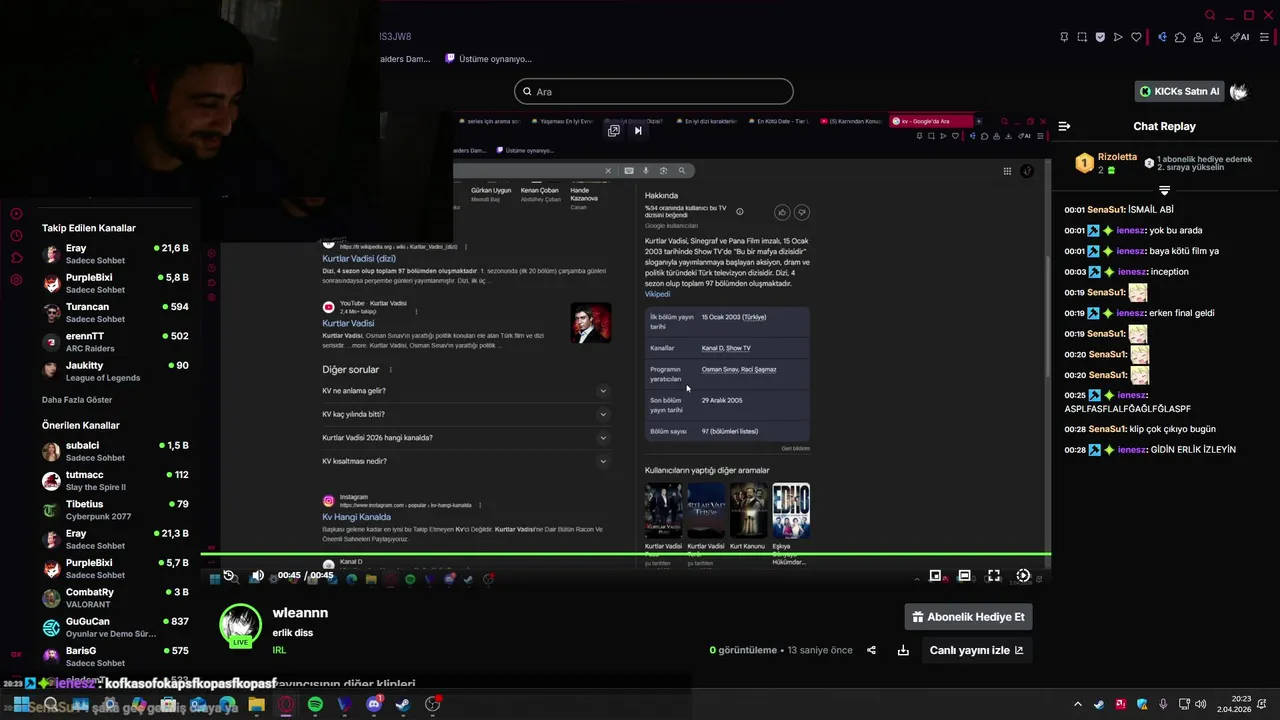The width and height of the screenshot is (1280, 720).
Task: Open Spotify from the Windows taskbar
Action: pos(315,704)
